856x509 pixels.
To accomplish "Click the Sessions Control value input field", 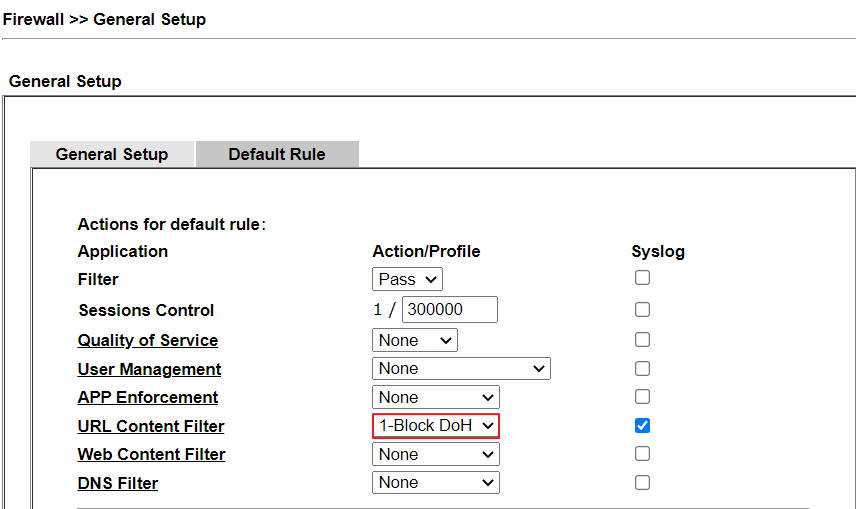I will pos(449,310).
